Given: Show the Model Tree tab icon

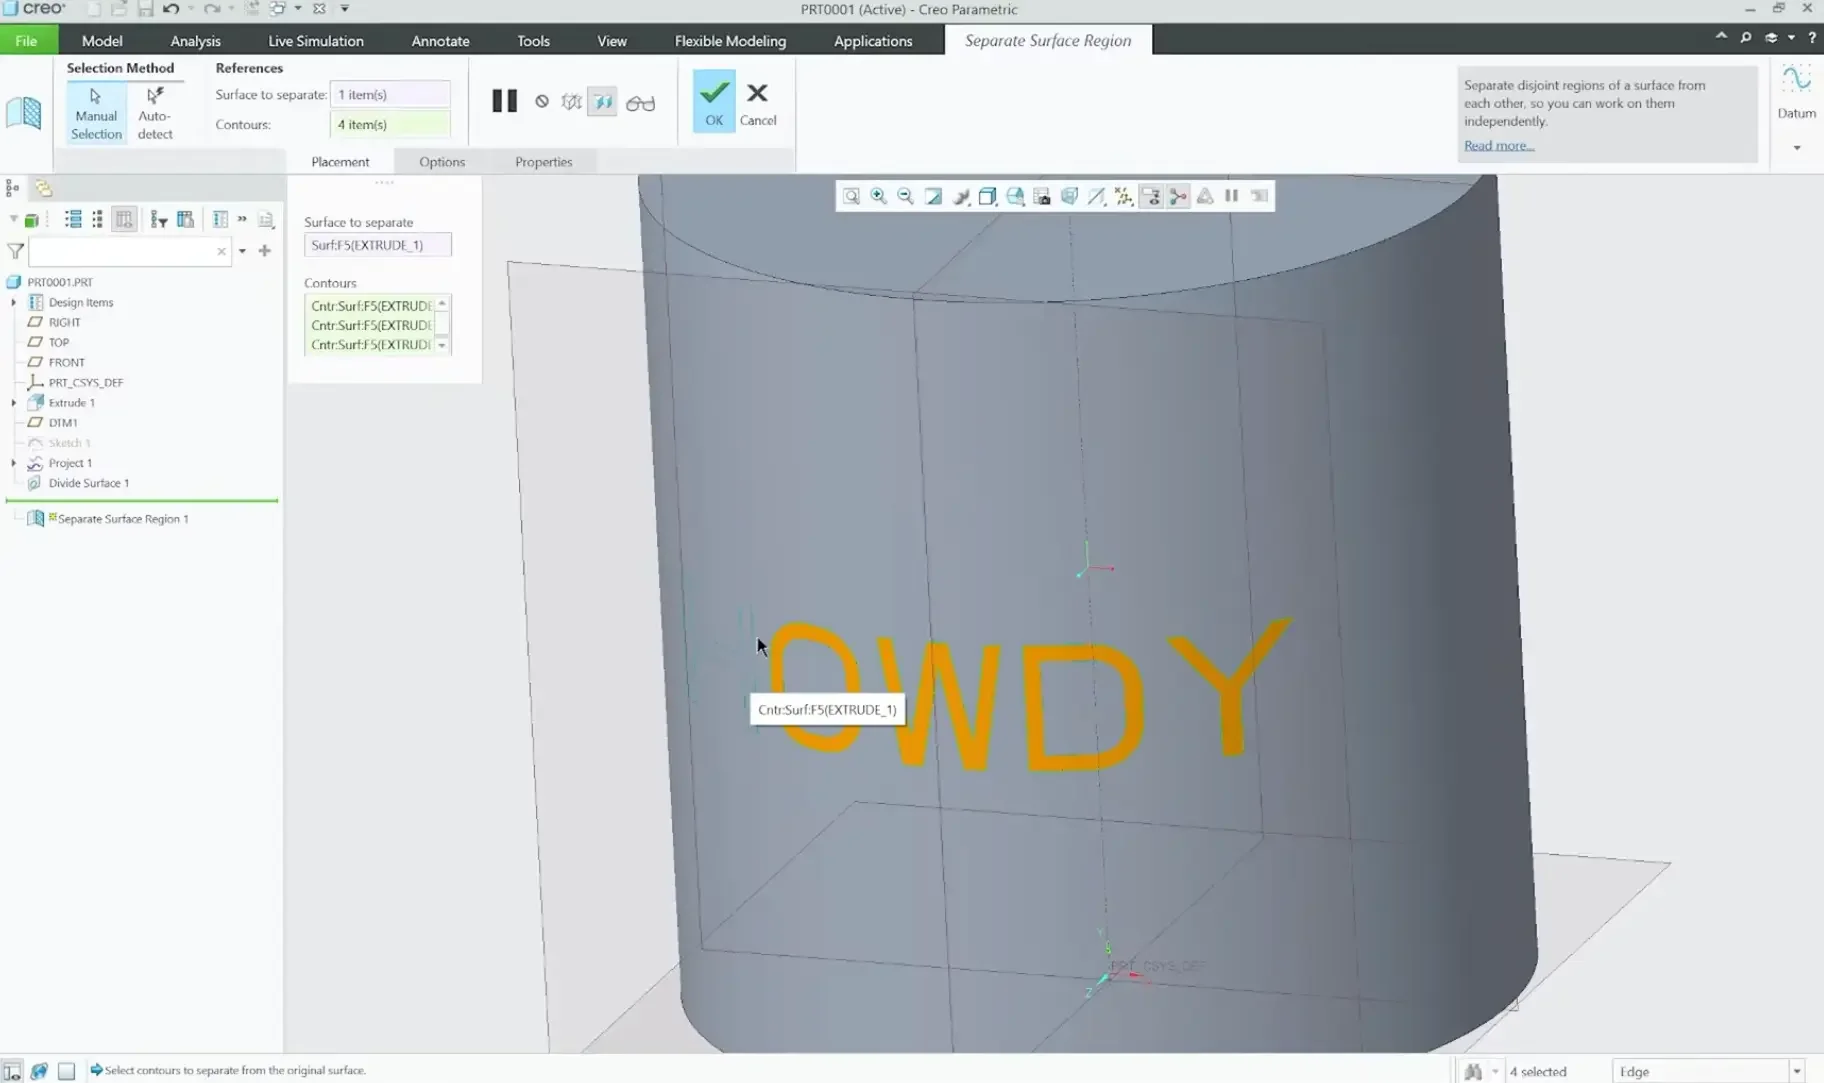Looking at the screenshot, I should (12, 188).
